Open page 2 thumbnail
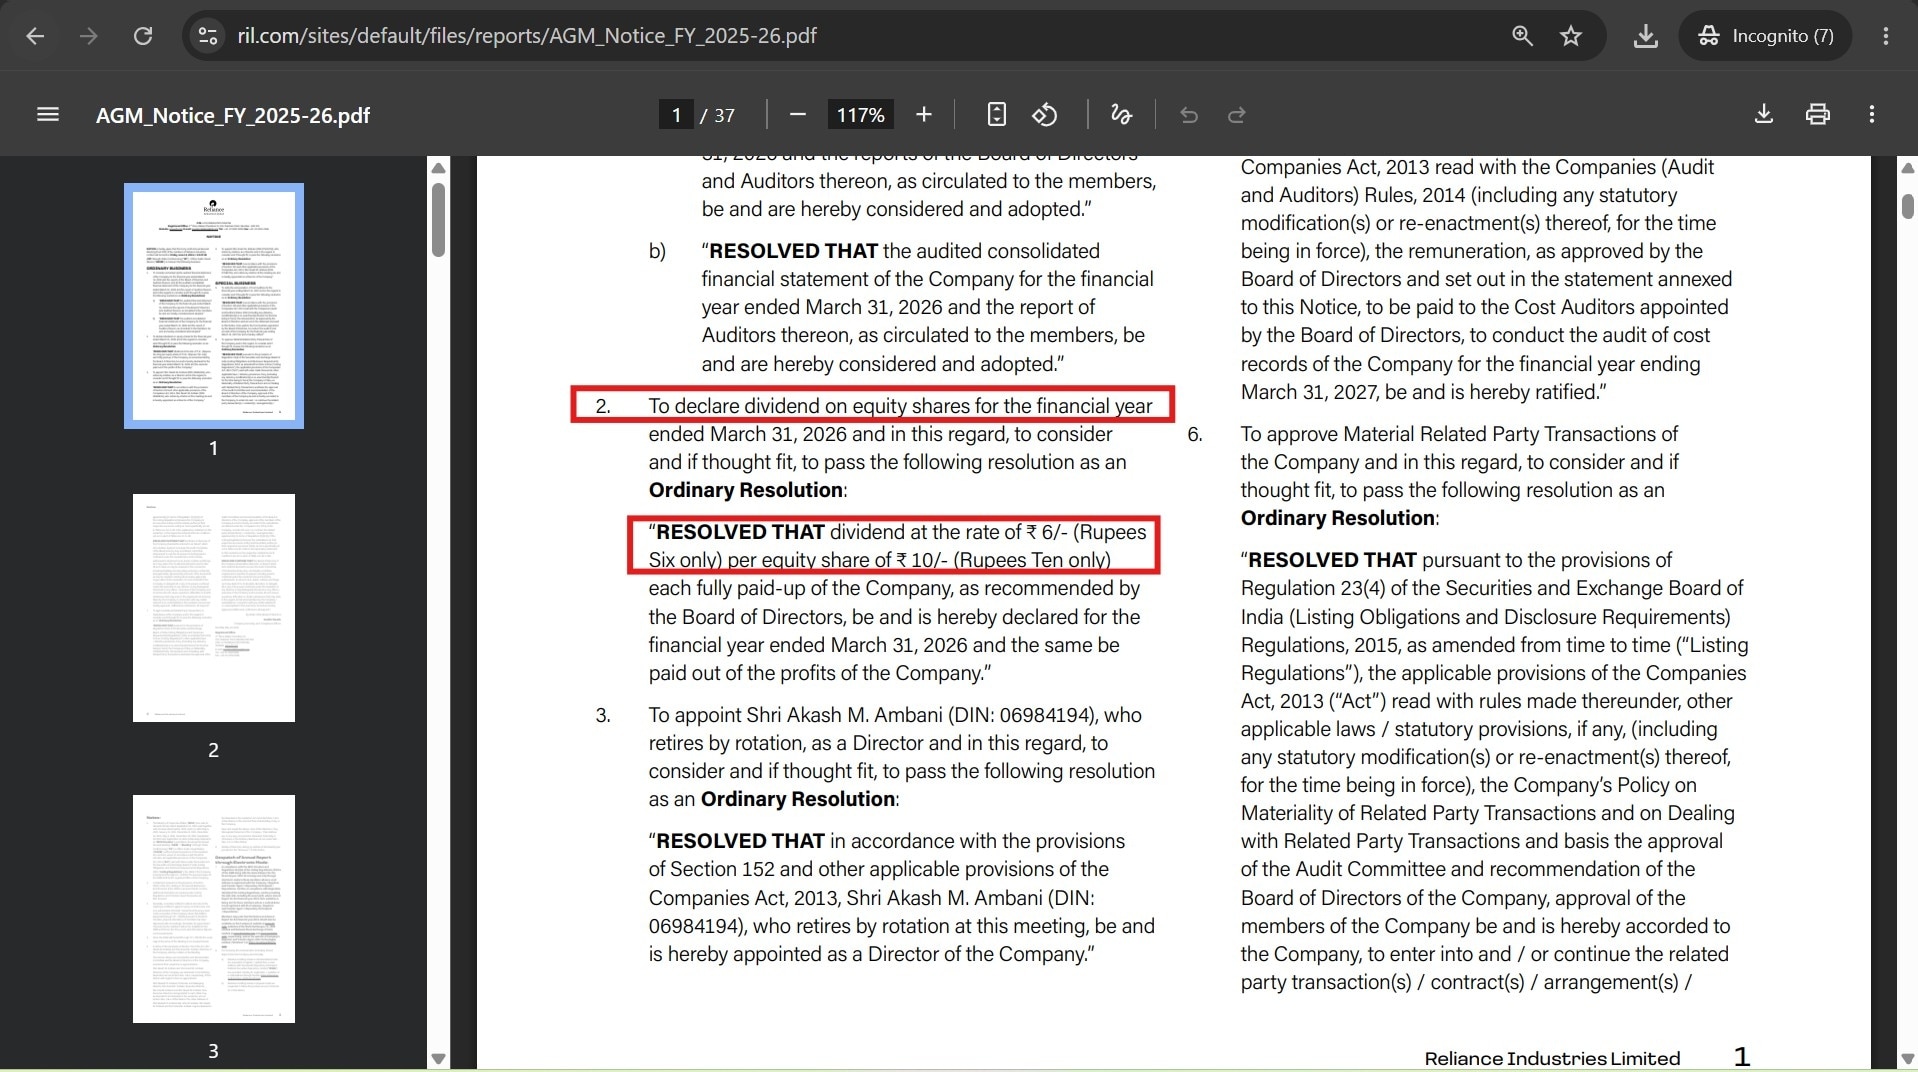The height and width of the screenshot is (1072, 1918). 214,608
